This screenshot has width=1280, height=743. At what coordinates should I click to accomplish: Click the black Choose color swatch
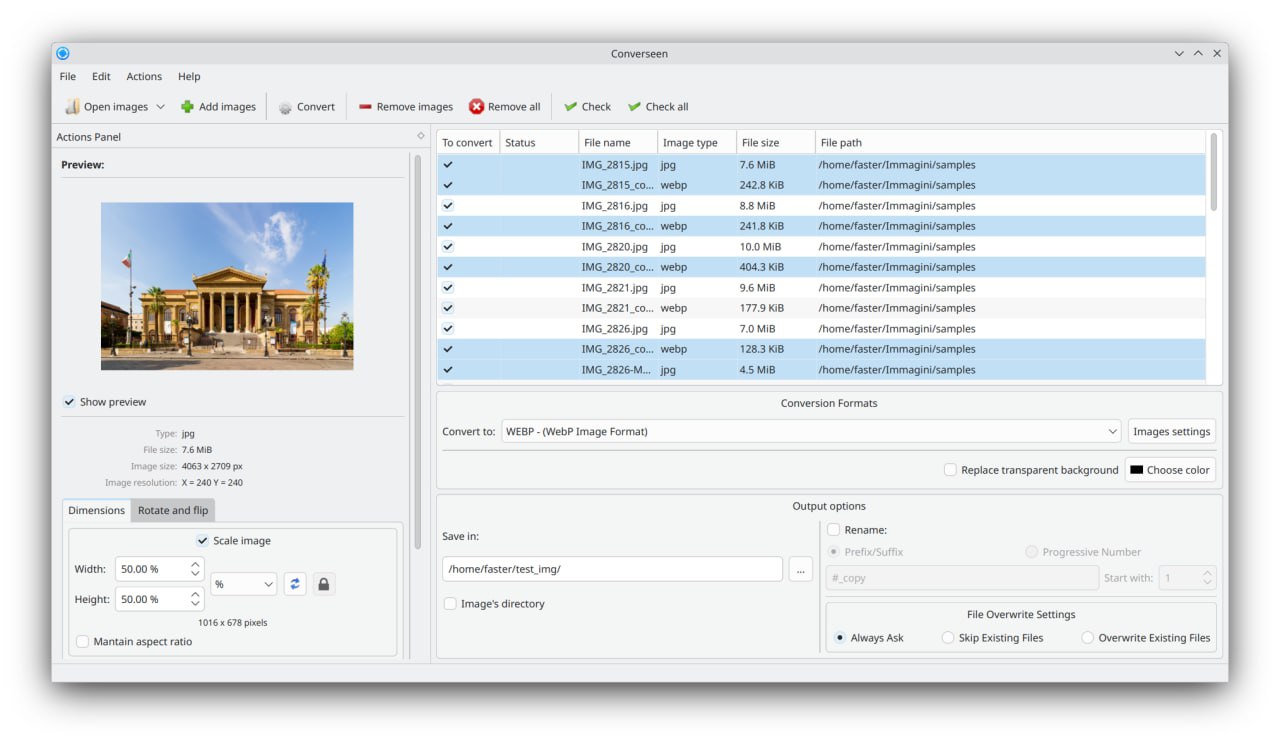1137,470
